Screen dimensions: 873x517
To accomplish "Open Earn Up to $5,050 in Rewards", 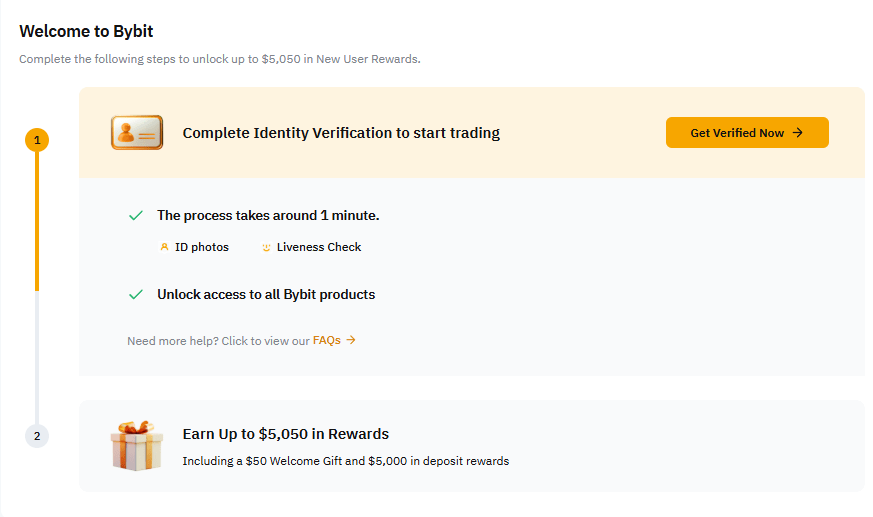I will [286, 434].
